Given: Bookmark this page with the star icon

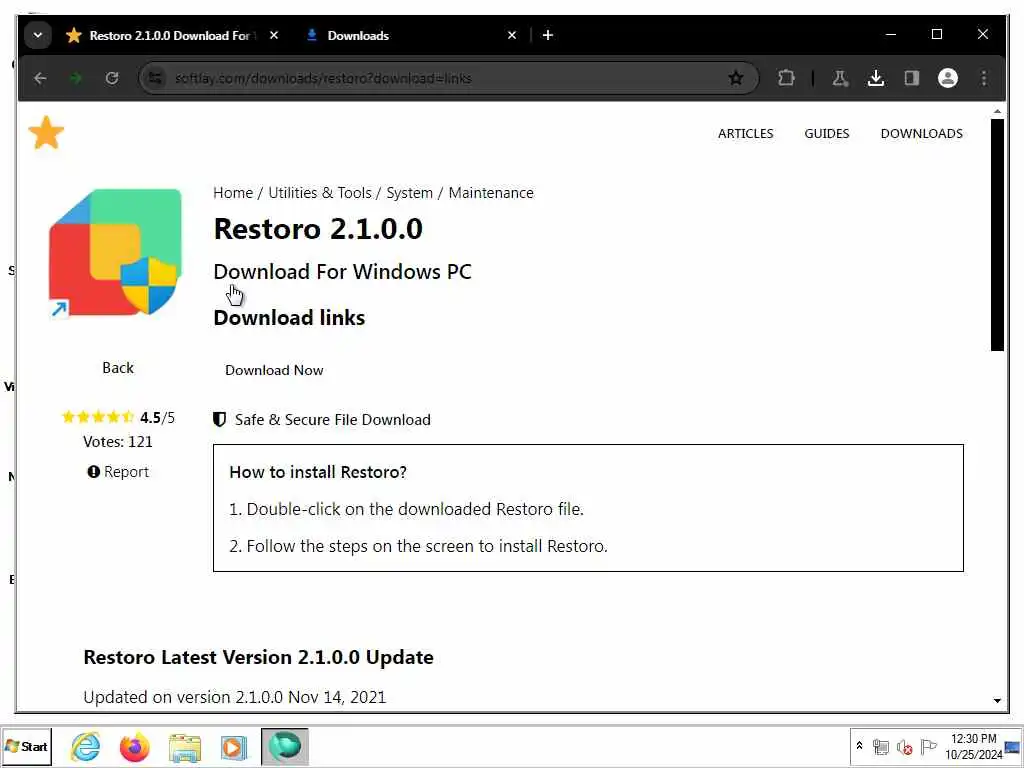Looking at the screenshot, I should tap(736, 78).
